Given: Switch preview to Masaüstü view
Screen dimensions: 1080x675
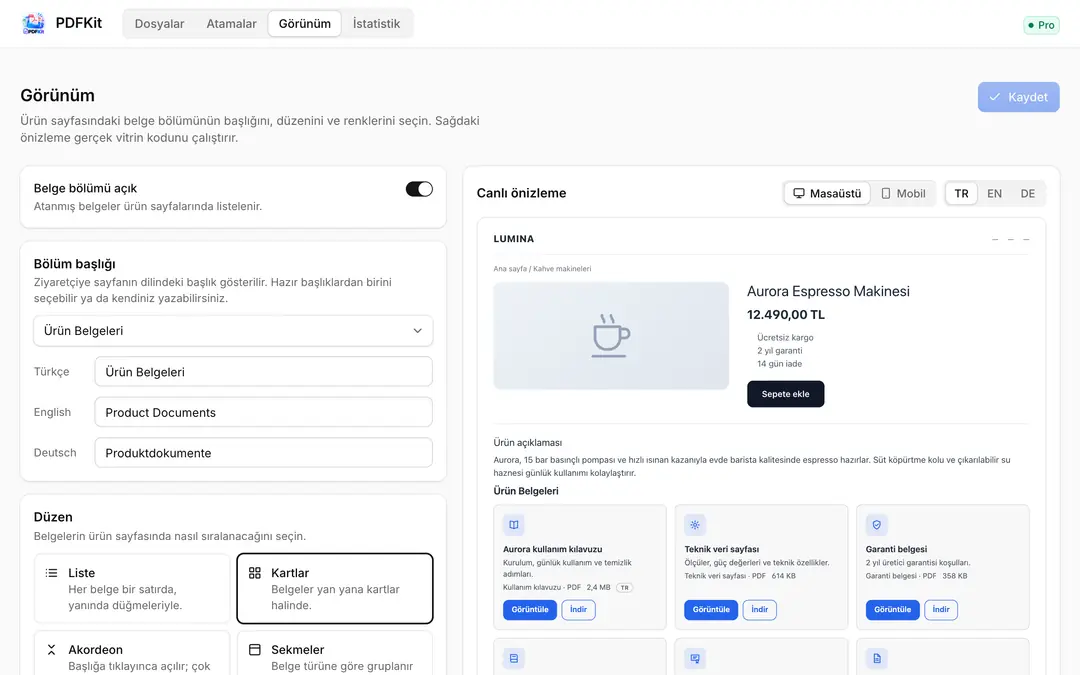Looking at the screenshot, I should (827, 194).
